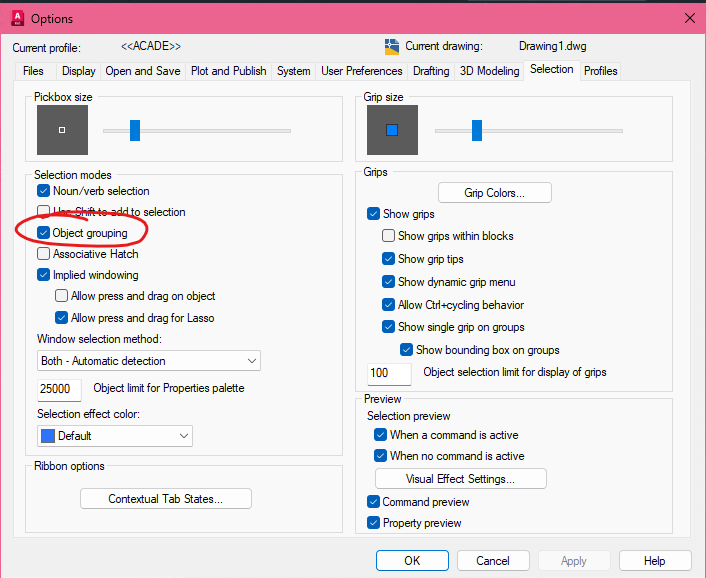Toggle the Property preview checkbox

[x=373, y=523]
